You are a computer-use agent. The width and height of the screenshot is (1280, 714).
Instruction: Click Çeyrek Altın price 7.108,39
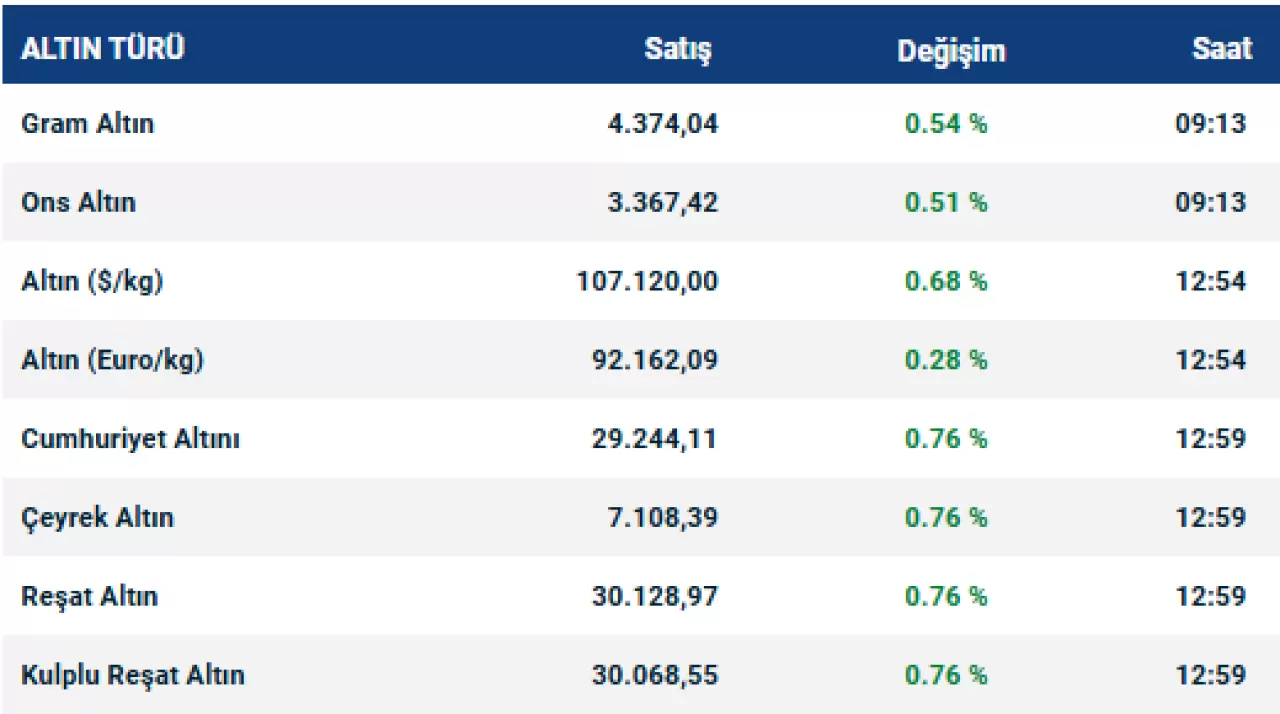tap(662, 518)
